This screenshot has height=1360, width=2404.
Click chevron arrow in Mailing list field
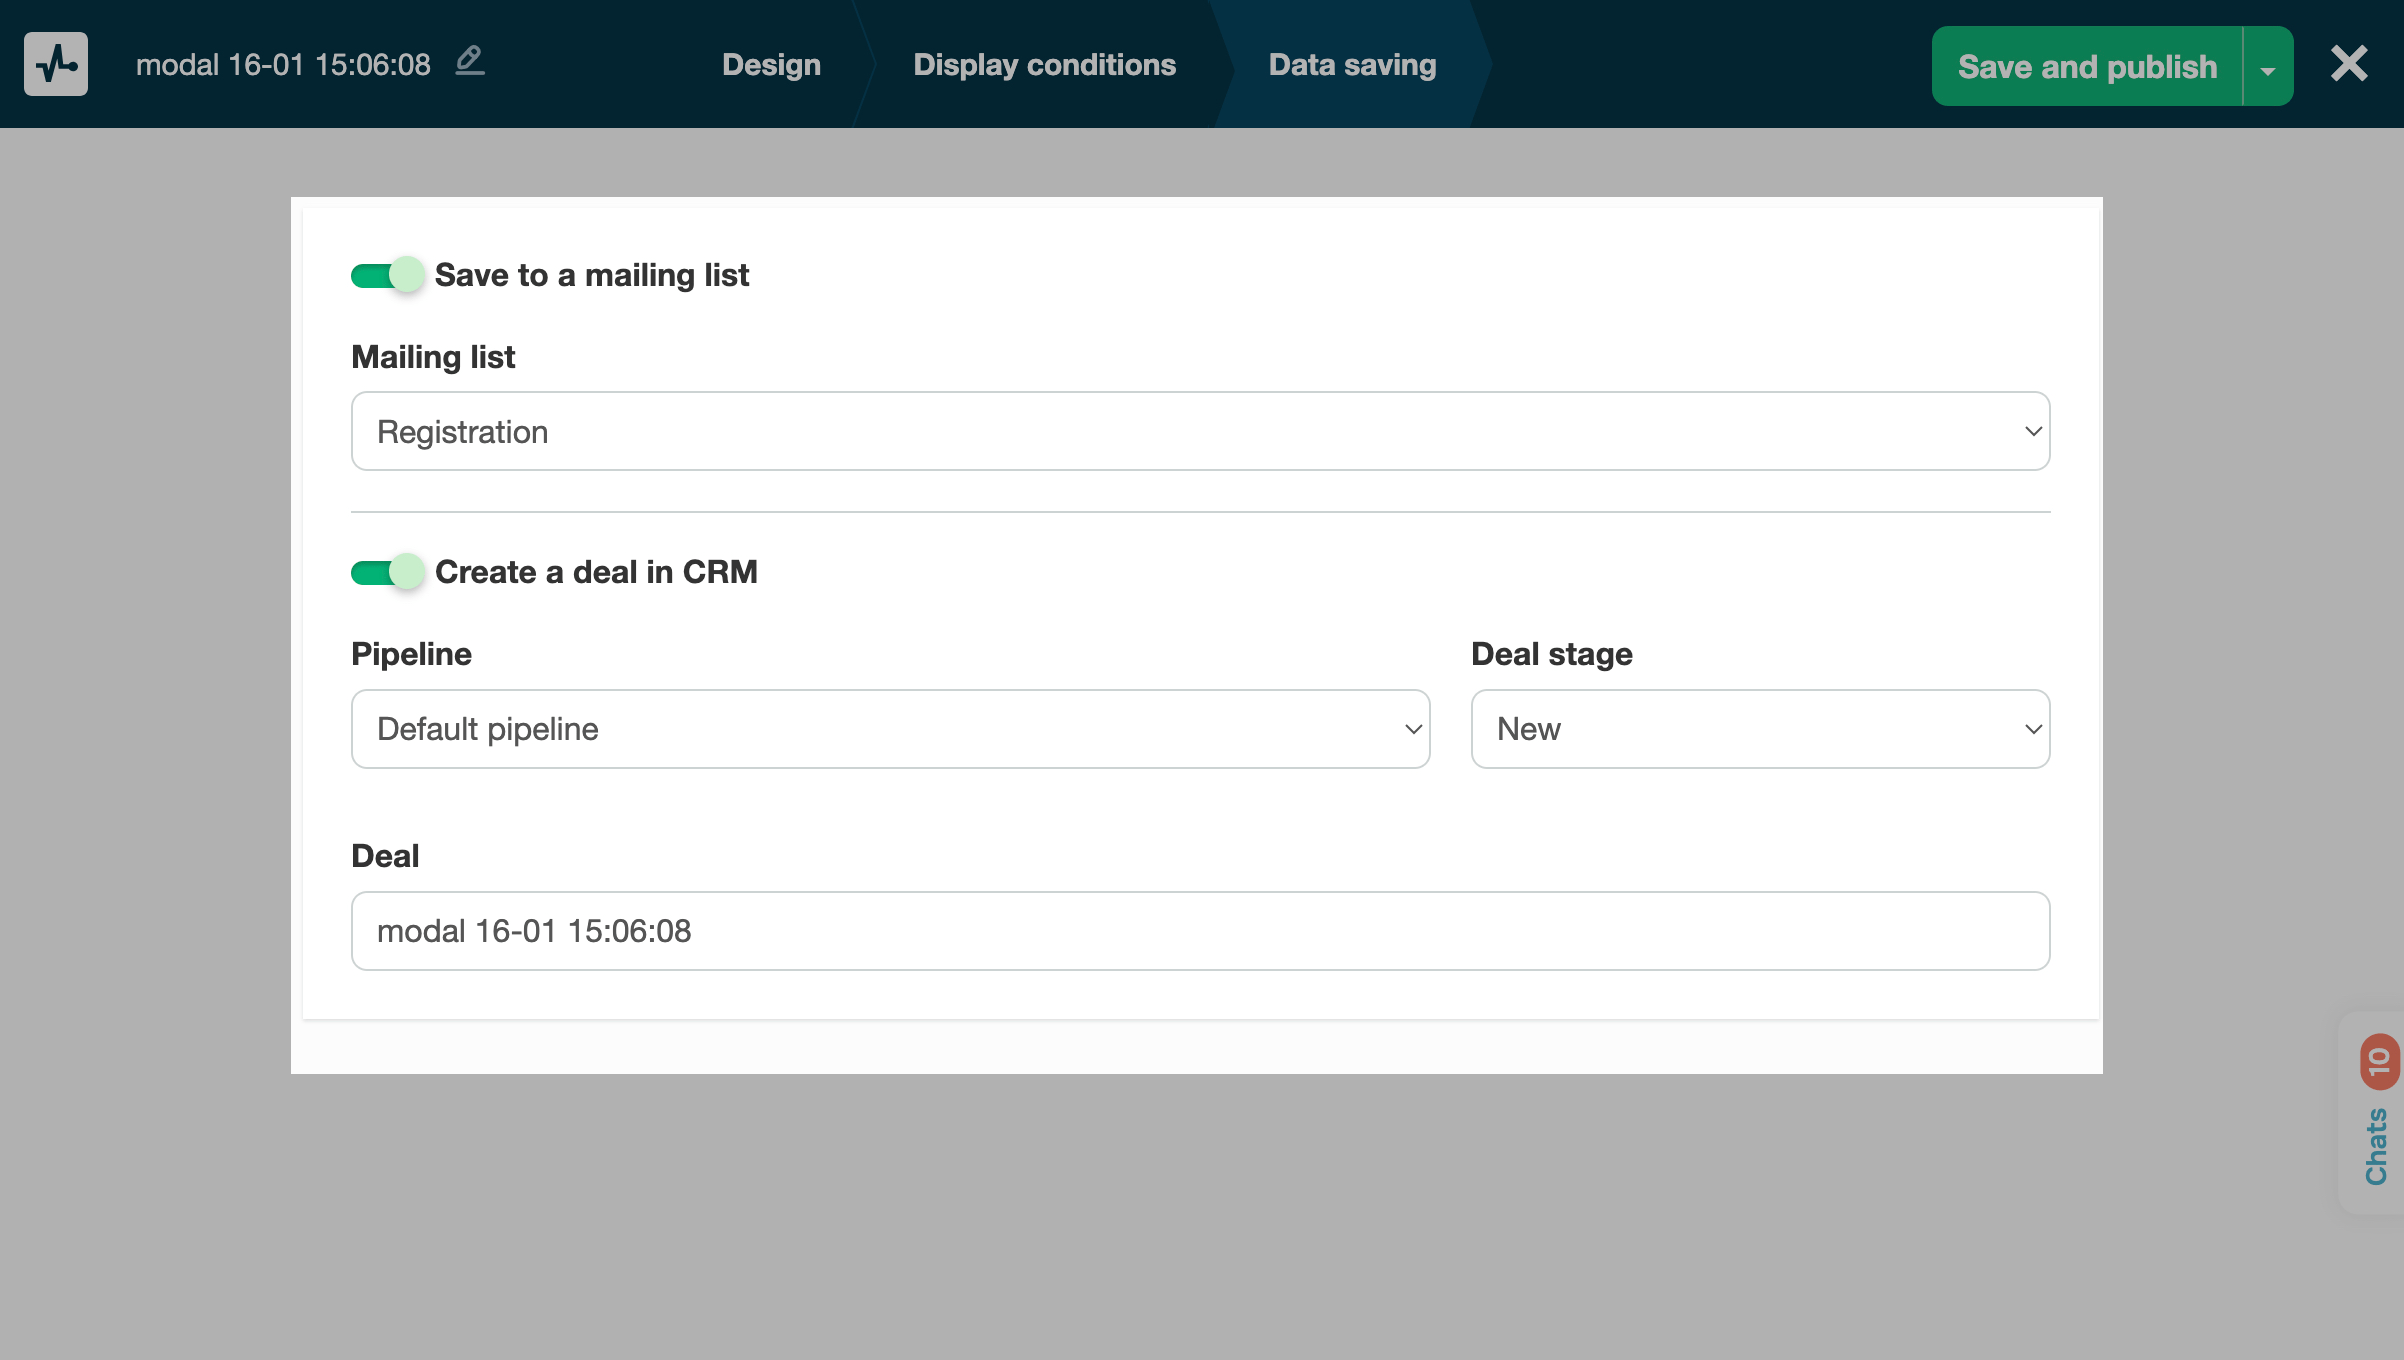[2033, 431]
